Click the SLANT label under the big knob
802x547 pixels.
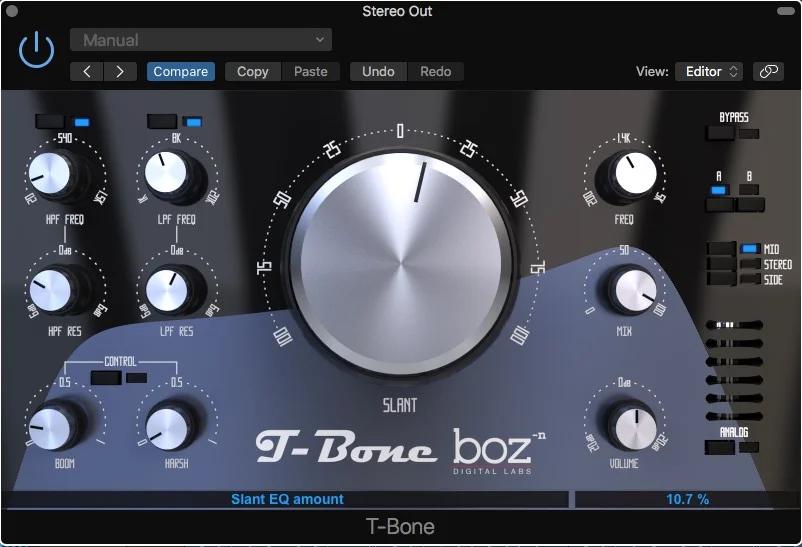tap(400, 405)
